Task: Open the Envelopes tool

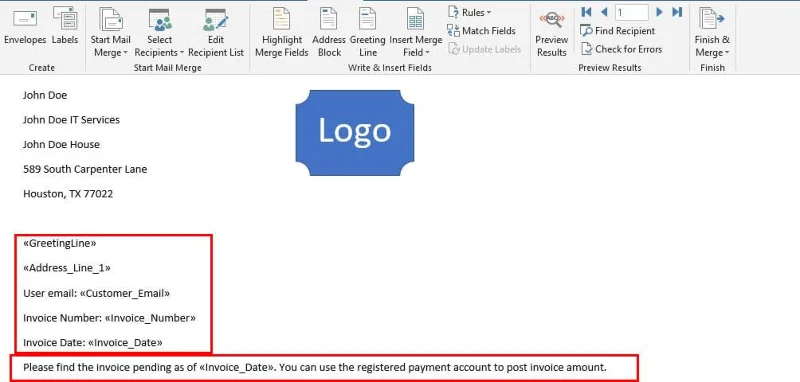Action: (25, 28)
